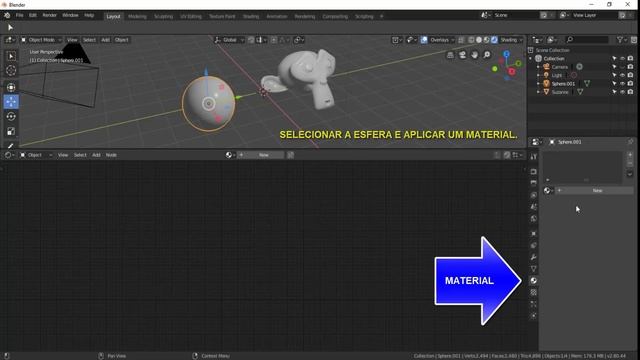Open the Overlays dropdown arrow
This screenshot has width=640, height=360.
pos(453,40)
